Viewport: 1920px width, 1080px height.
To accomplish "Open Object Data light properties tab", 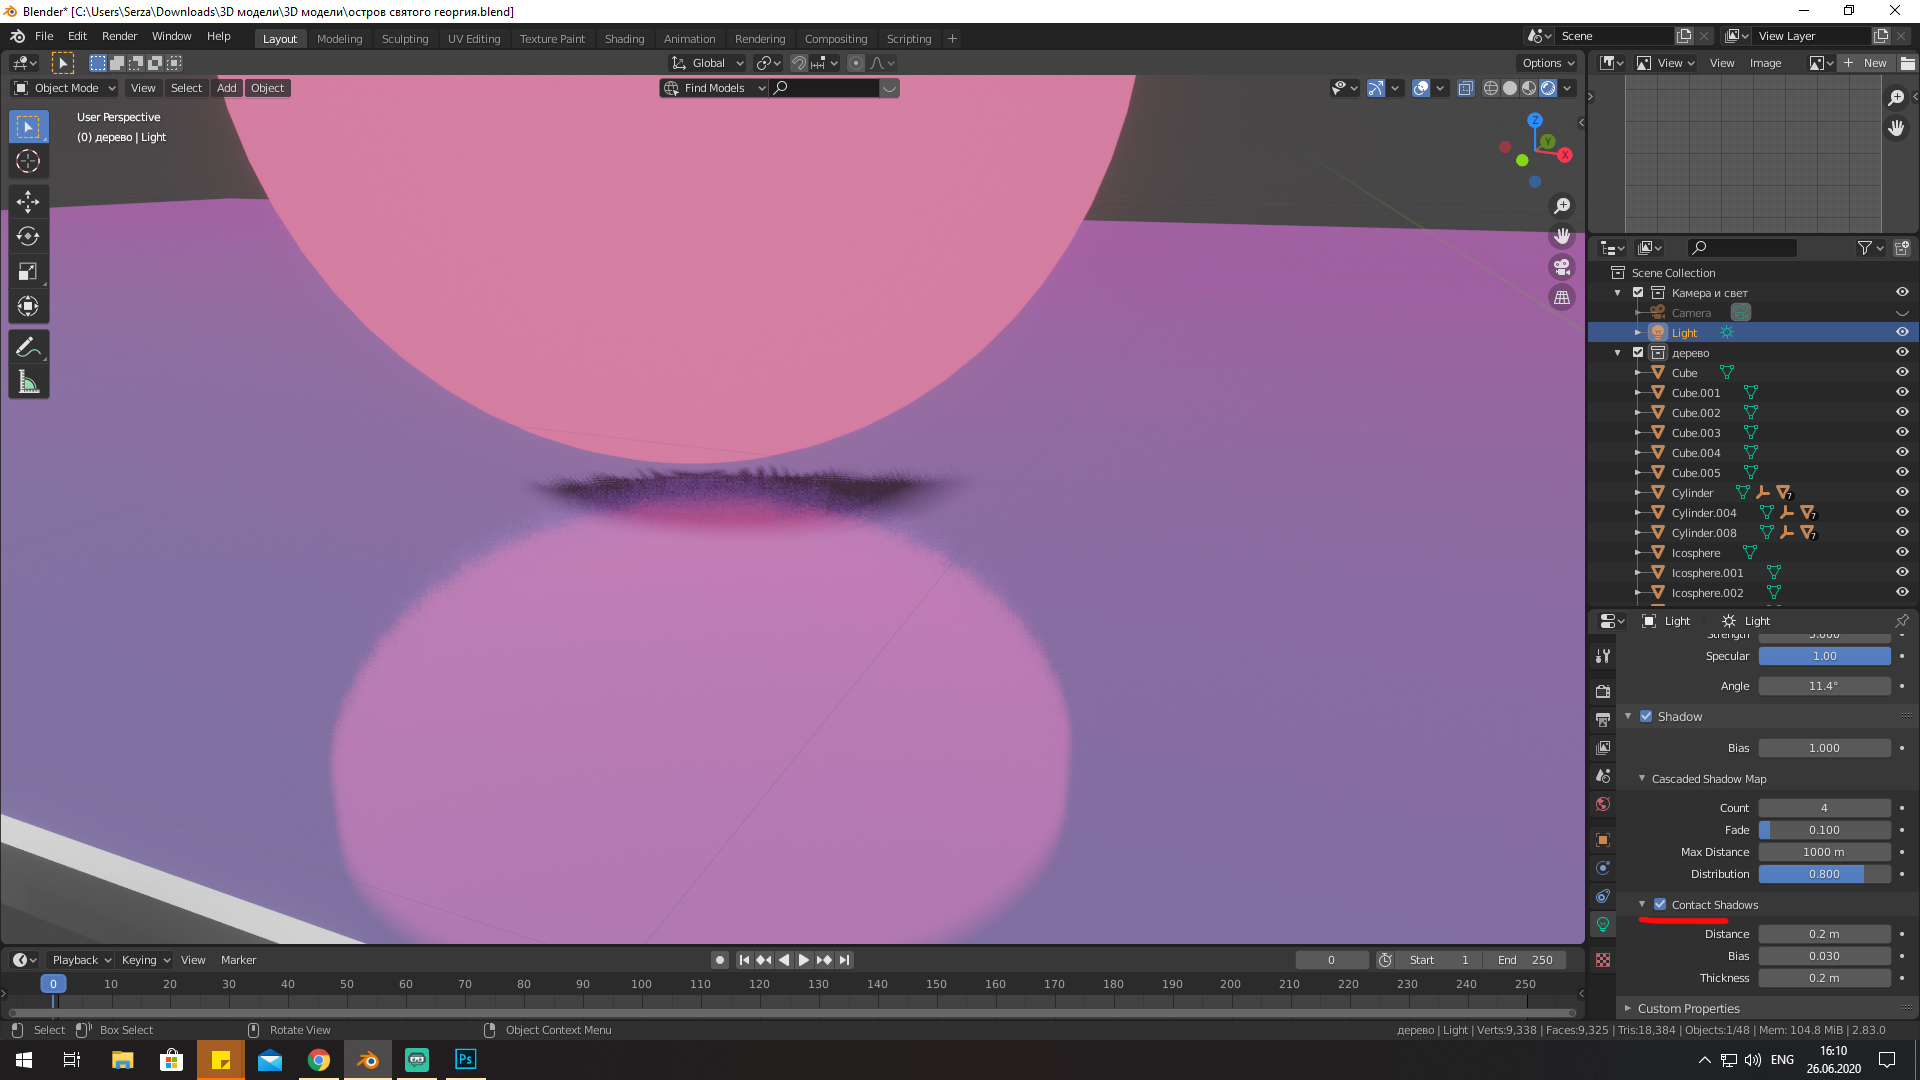I will 1603,924.
